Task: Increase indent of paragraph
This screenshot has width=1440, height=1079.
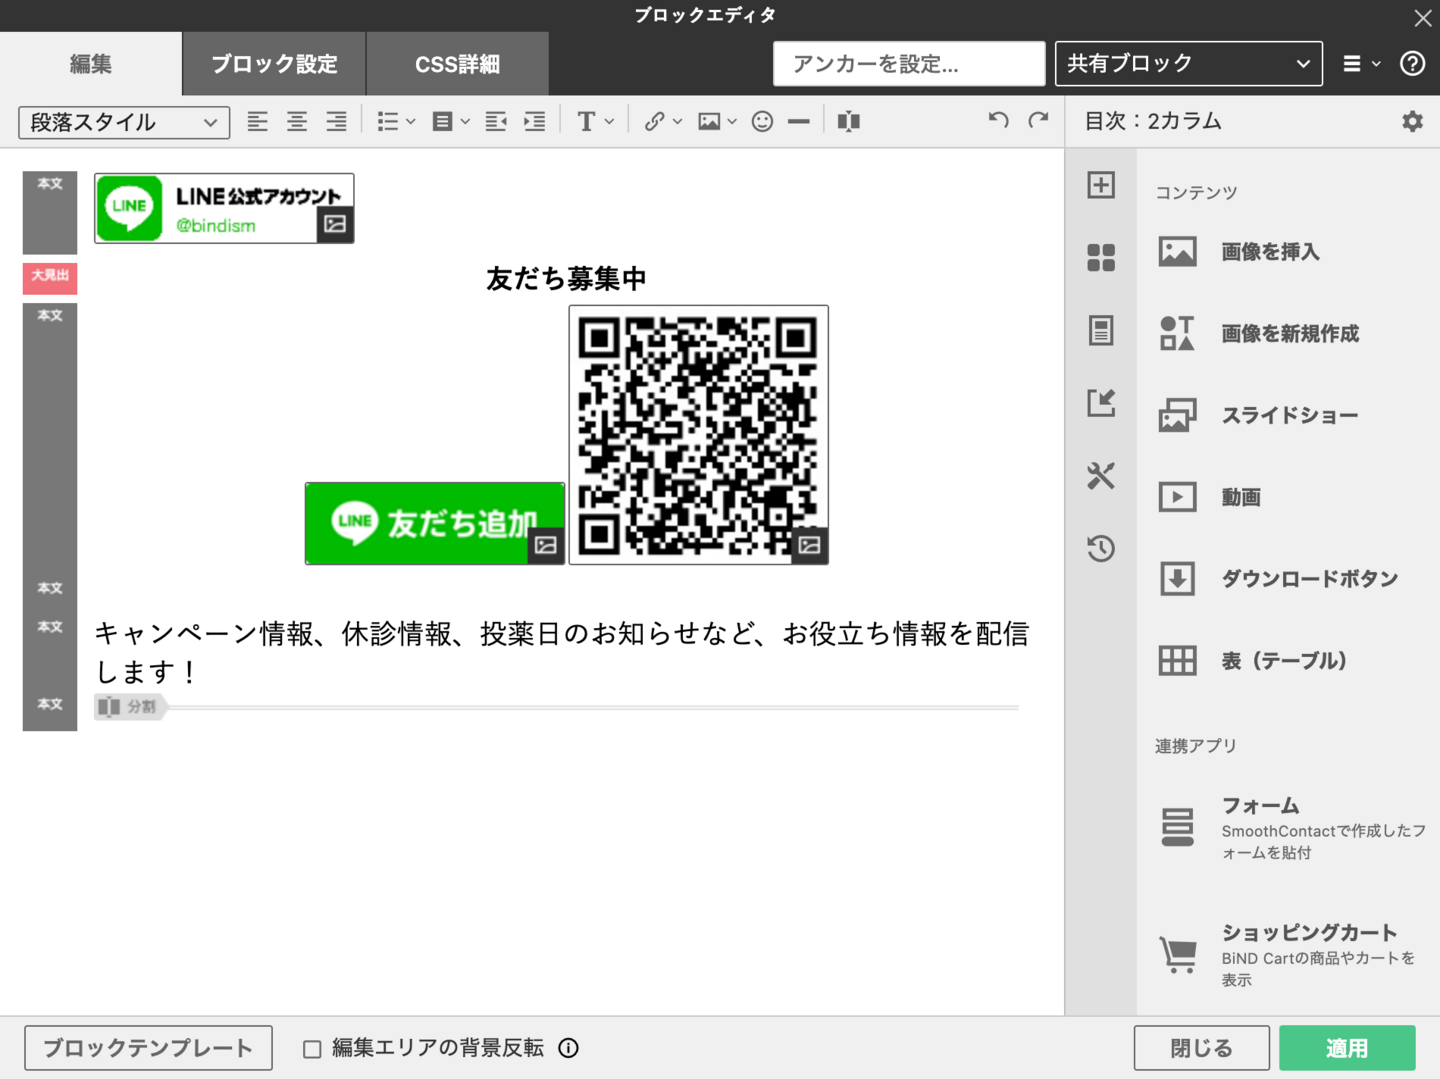Action: pyautogui.click(x=535, y=122)
